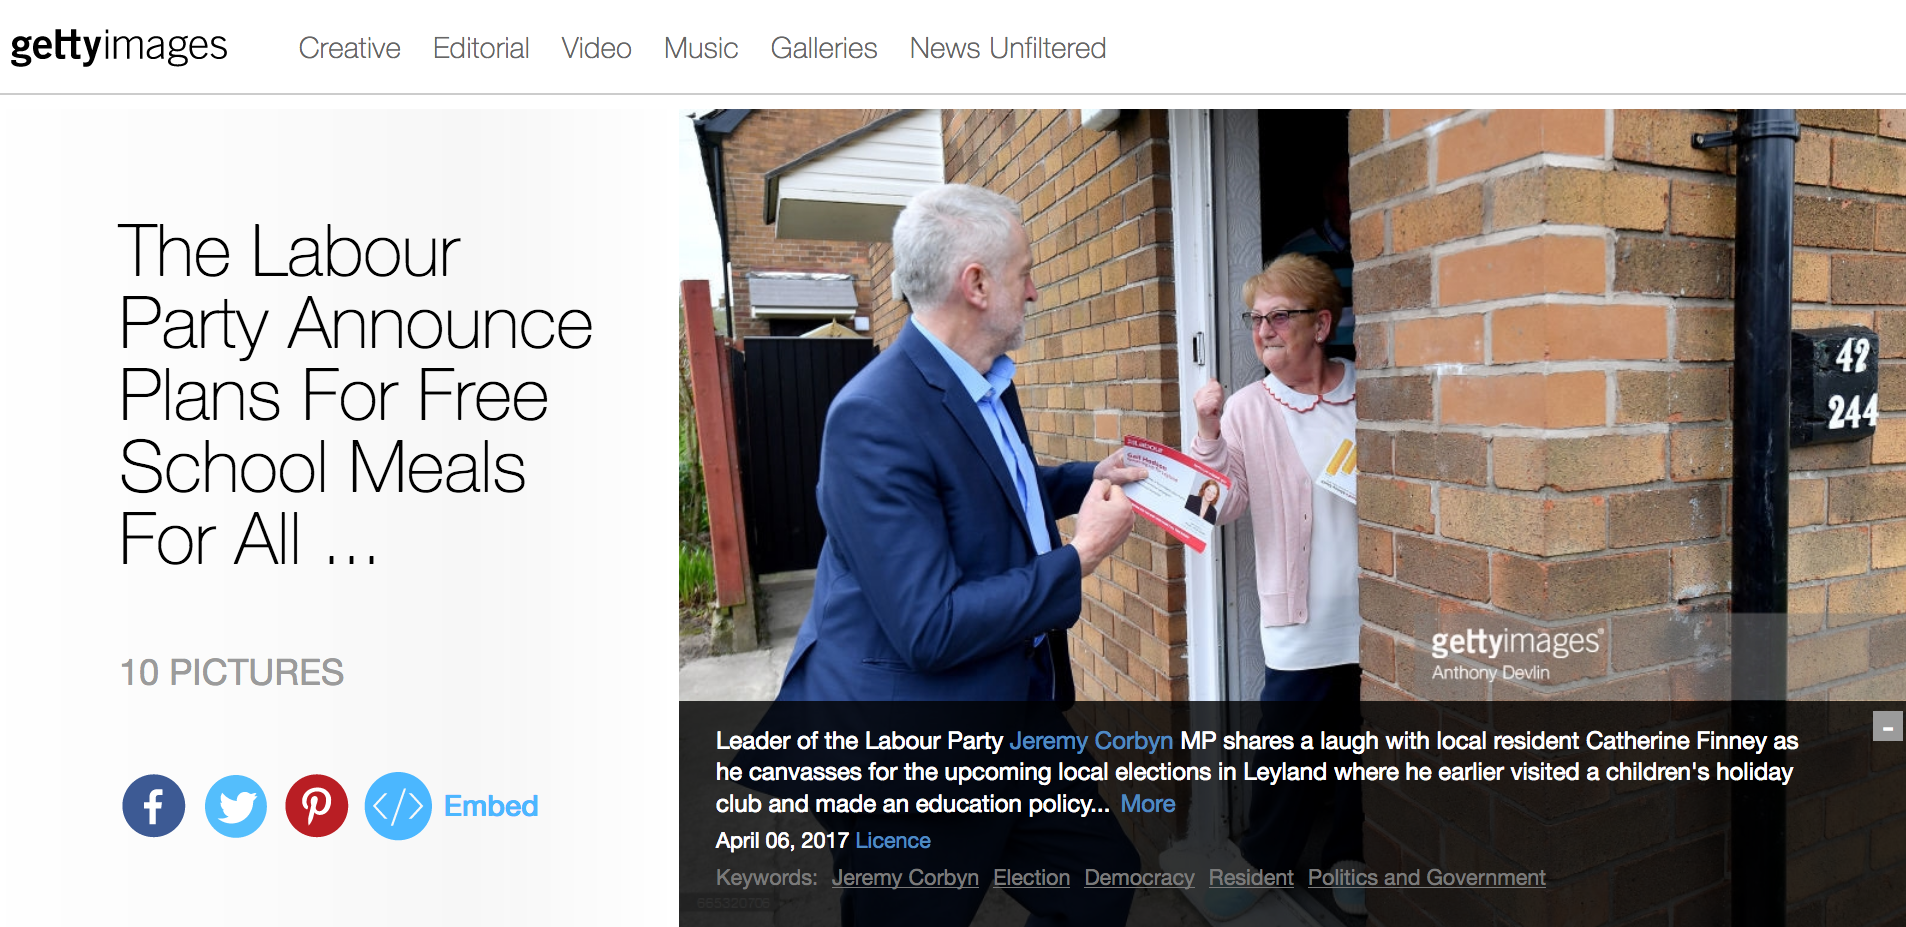
Task: Open News Unfiltered page
Action: [1008, 48]
